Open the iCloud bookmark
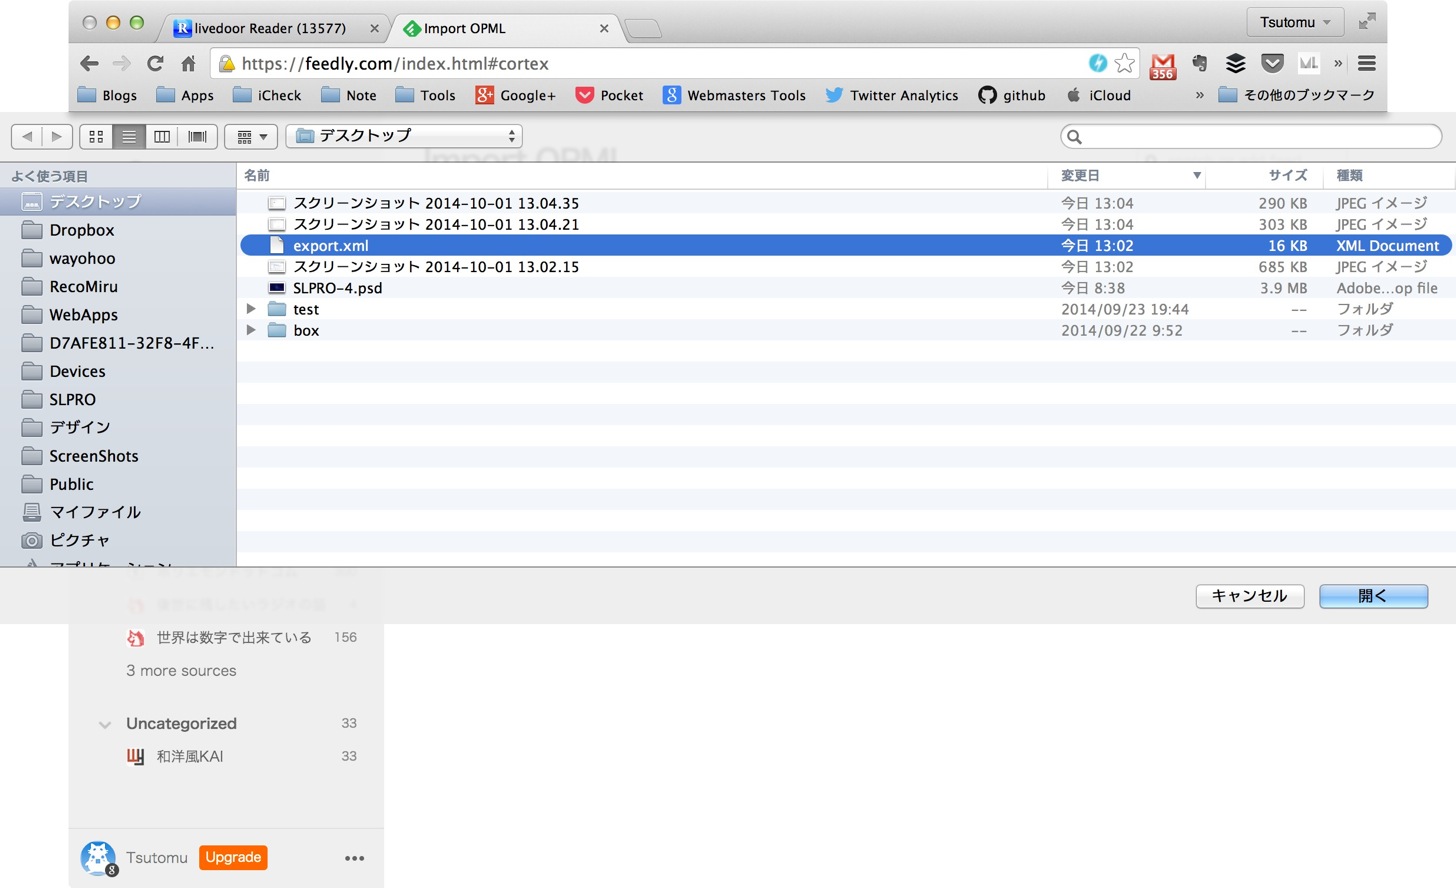This screenshot has width=1456, height=888. pyautogui.click(x=1098, y=95)
